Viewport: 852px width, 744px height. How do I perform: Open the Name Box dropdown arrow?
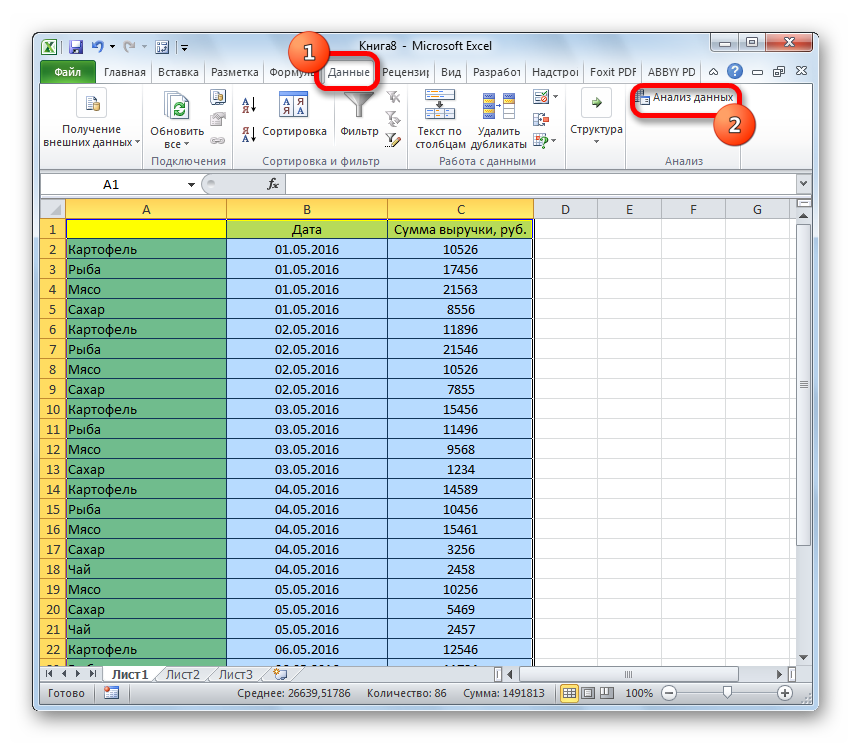[x=191, y=185]
